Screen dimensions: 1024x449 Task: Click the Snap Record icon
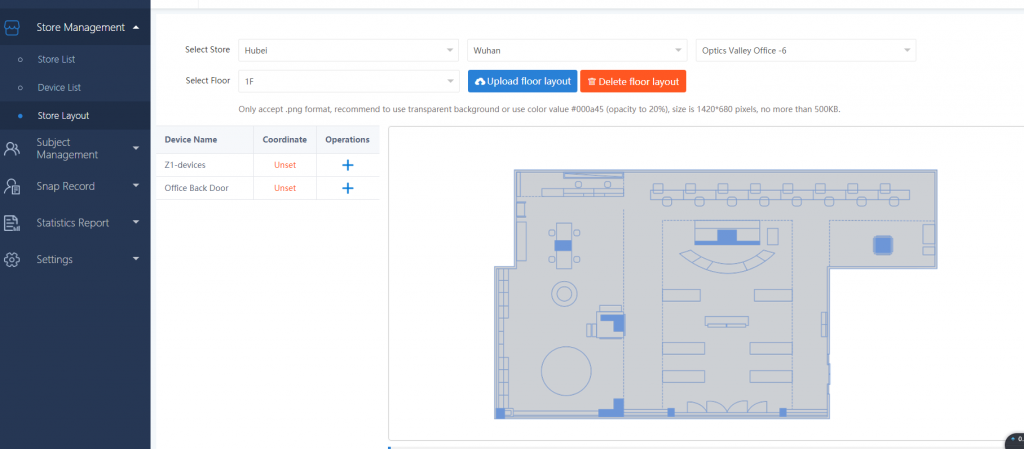(x=12, y=186)
